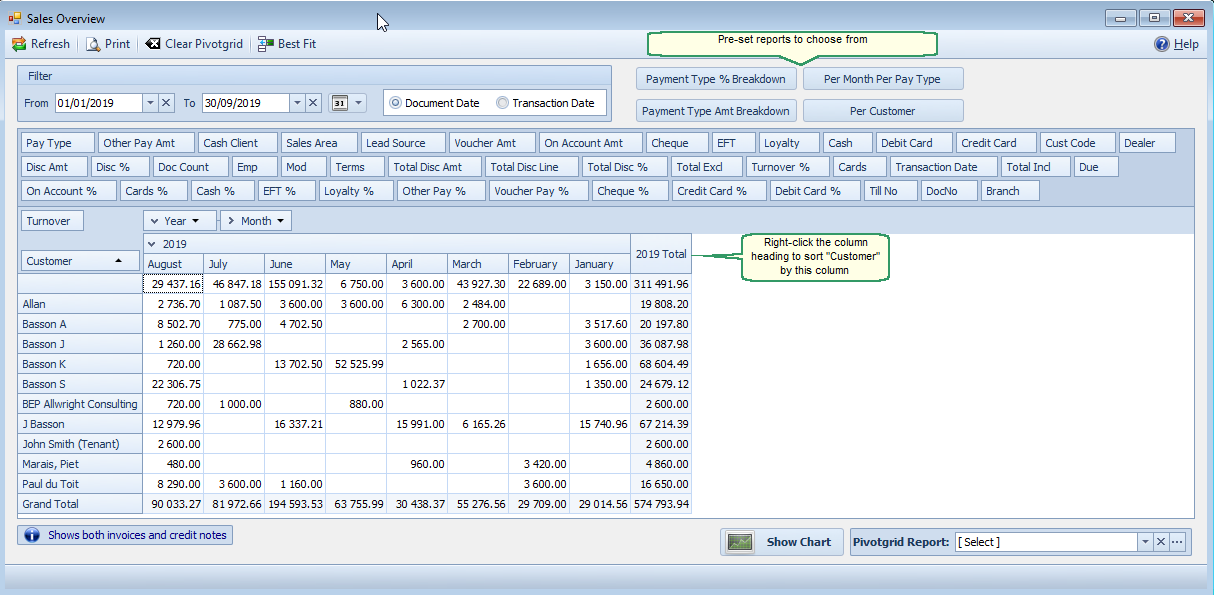
Task: Click the Till No field
Action: coord(891,191)
